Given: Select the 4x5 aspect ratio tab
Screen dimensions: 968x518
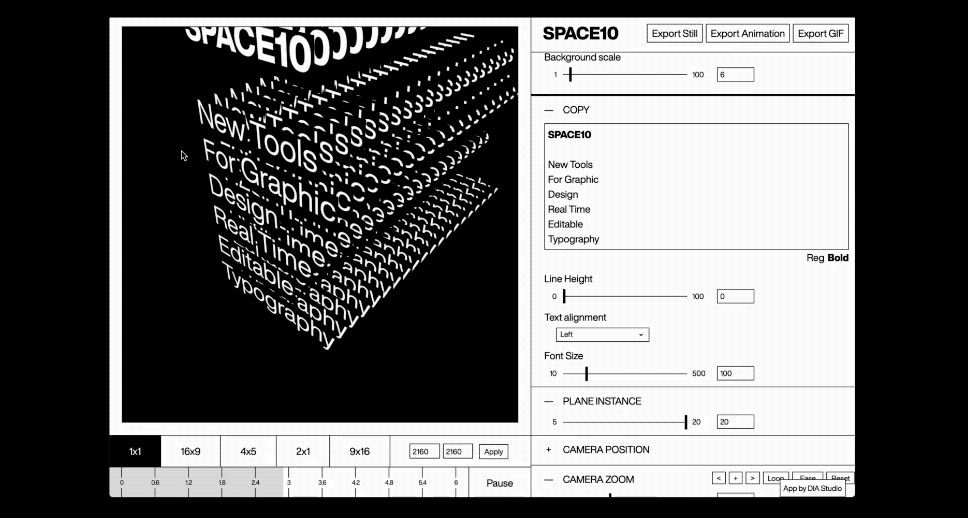Looking at the screenshot, I should pyautogui.click(x=248, y=451).
